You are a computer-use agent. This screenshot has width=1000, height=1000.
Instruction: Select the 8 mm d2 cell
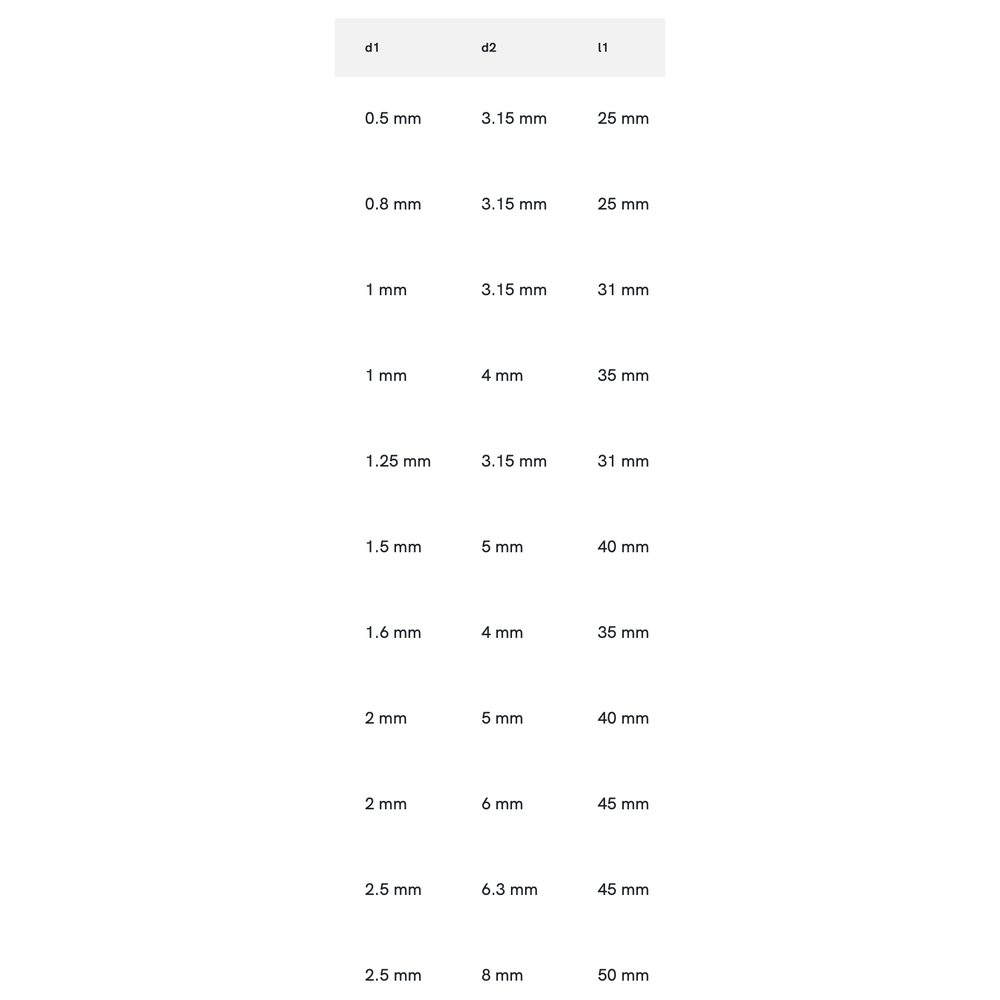coord(502,975)
